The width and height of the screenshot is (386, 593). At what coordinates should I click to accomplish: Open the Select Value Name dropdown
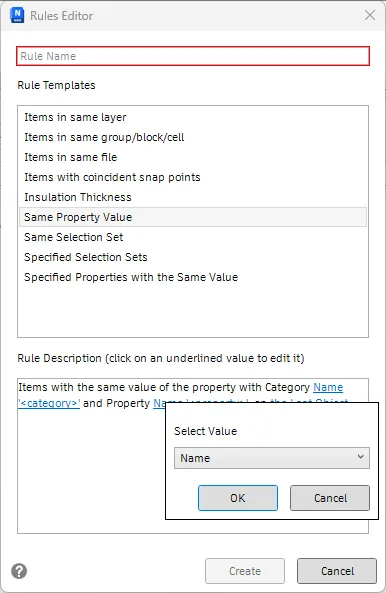pyautogui.click(x=271, y=458)
